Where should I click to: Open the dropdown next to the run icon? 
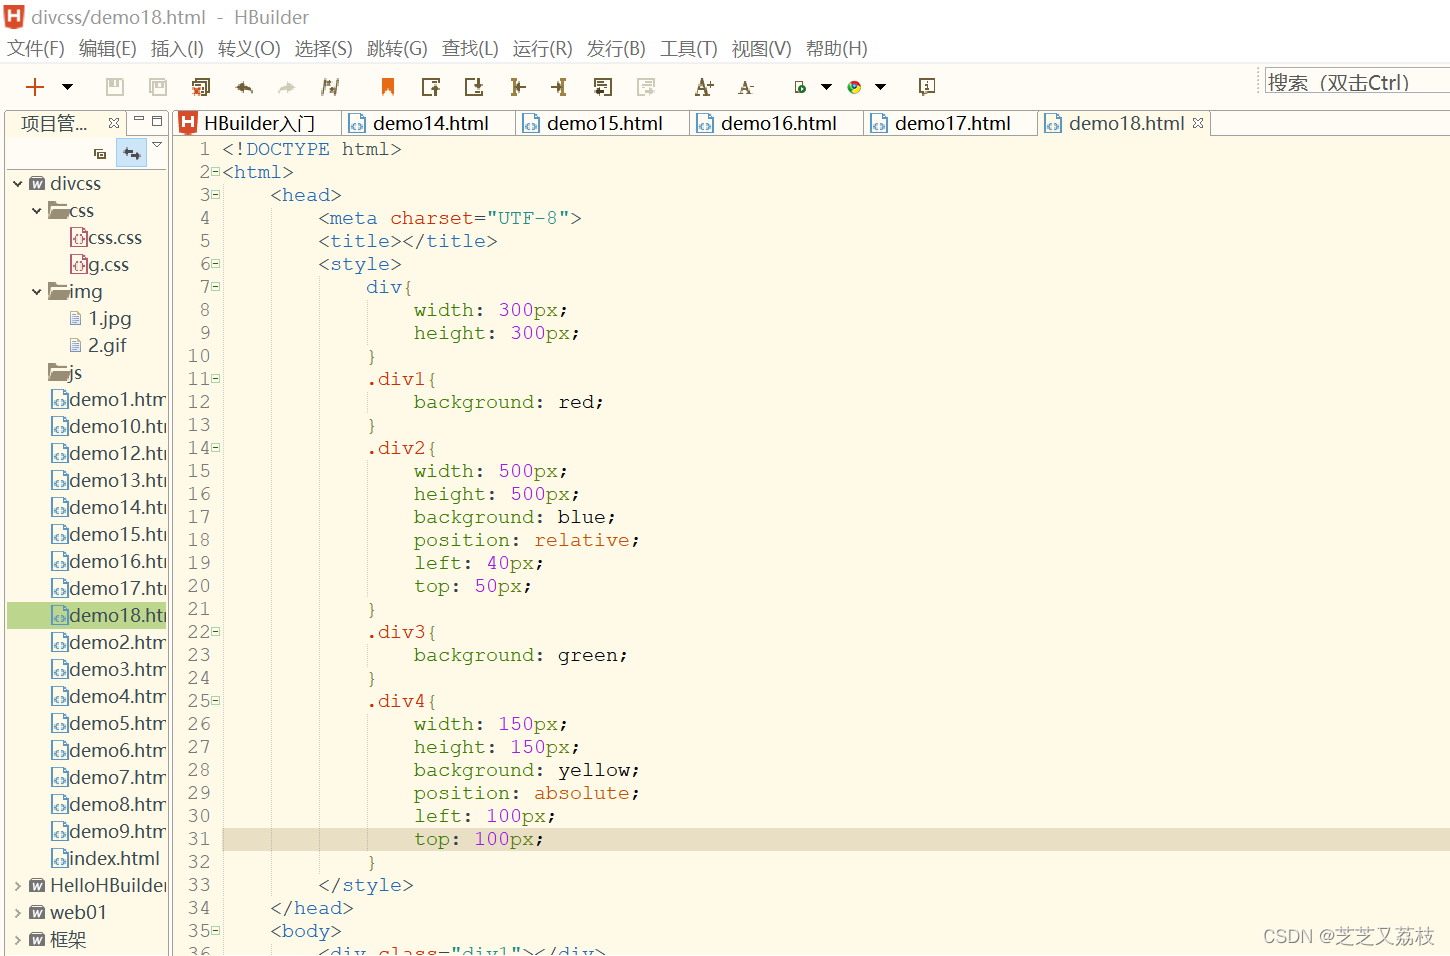point(826,87)
